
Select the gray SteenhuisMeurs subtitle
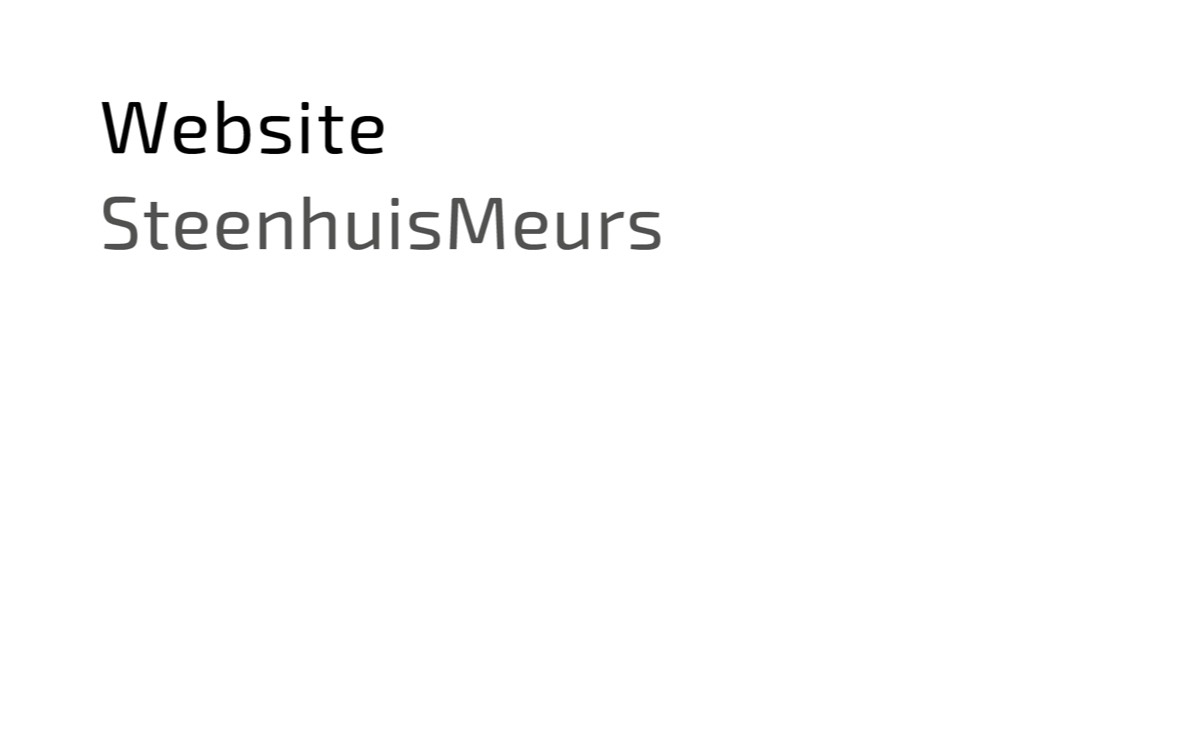click(381, 223)
